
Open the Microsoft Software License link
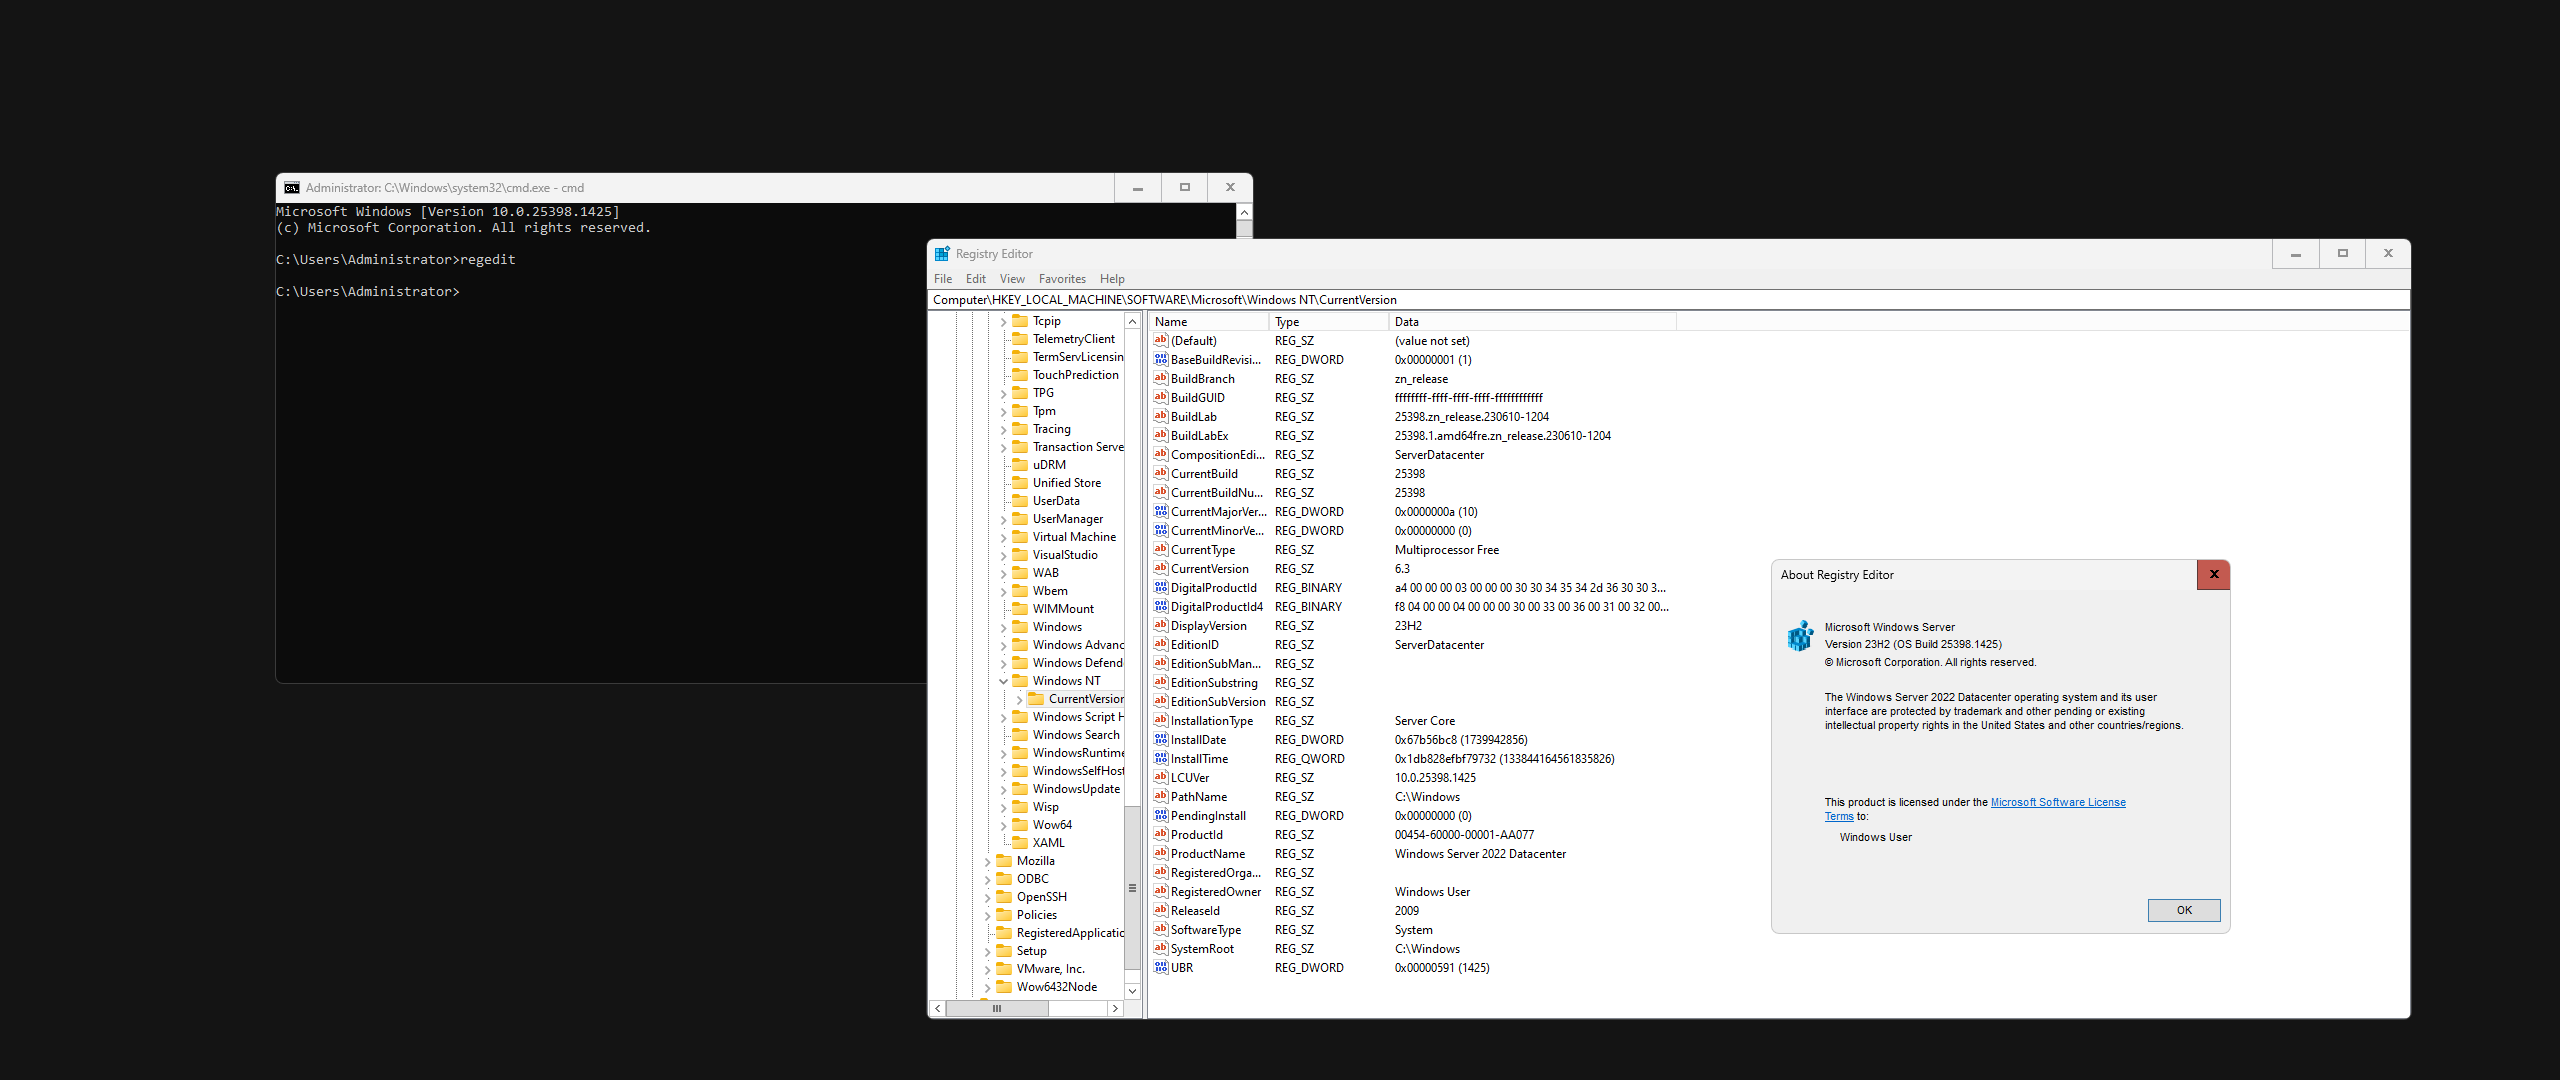(x=2057, y=802)
